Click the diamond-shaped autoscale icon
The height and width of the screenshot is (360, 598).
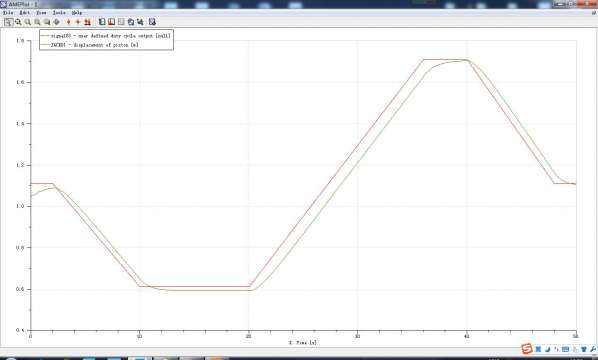[x=56, y=22]
